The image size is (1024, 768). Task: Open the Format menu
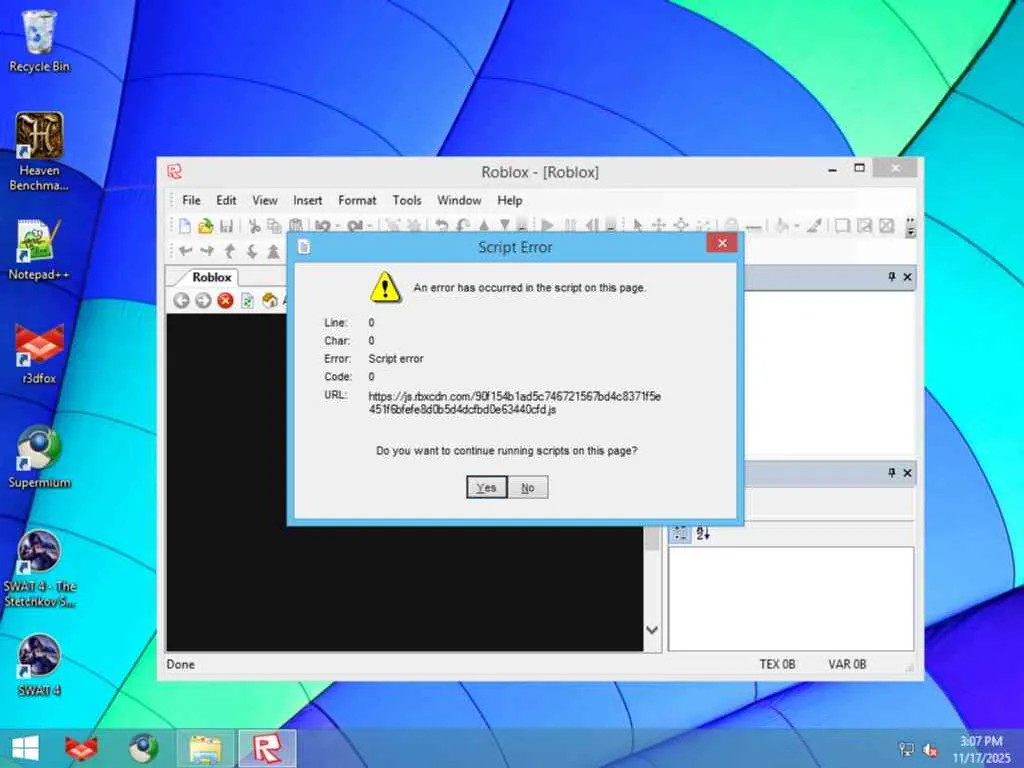357,200
